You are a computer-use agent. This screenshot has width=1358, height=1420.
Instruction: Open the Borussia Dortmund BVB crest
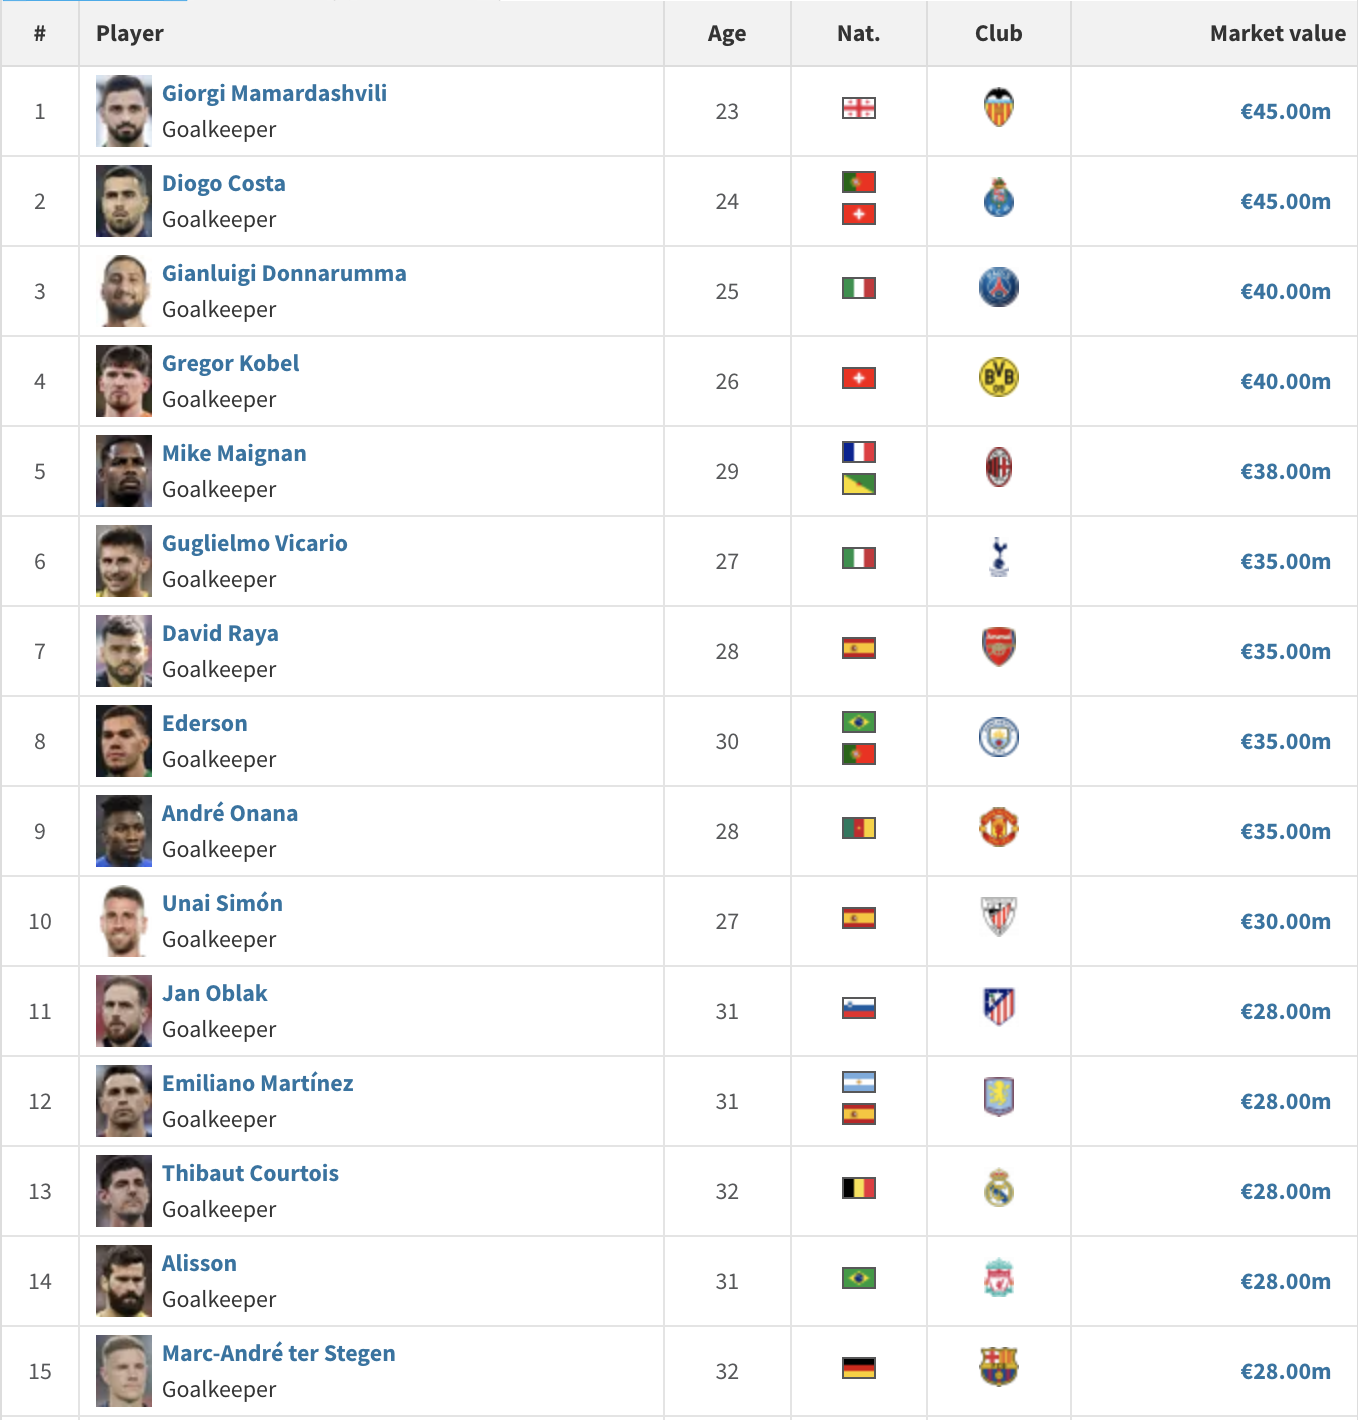998,378
